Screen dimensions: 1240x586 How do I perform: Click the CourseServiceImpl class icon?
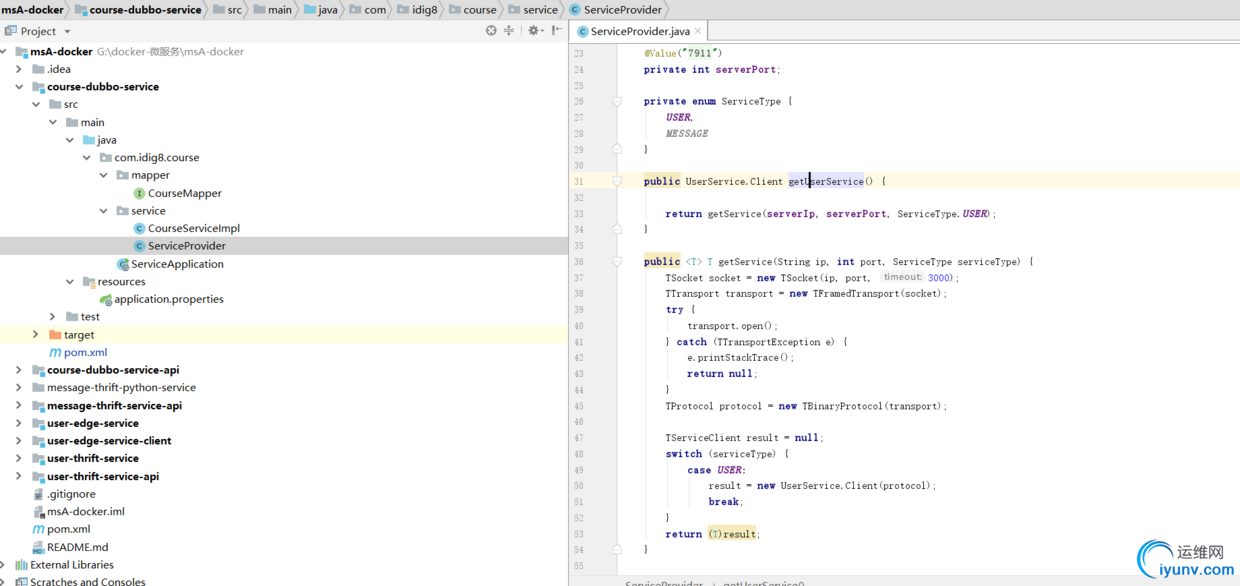pyautogui.click(x=139, y=228)
